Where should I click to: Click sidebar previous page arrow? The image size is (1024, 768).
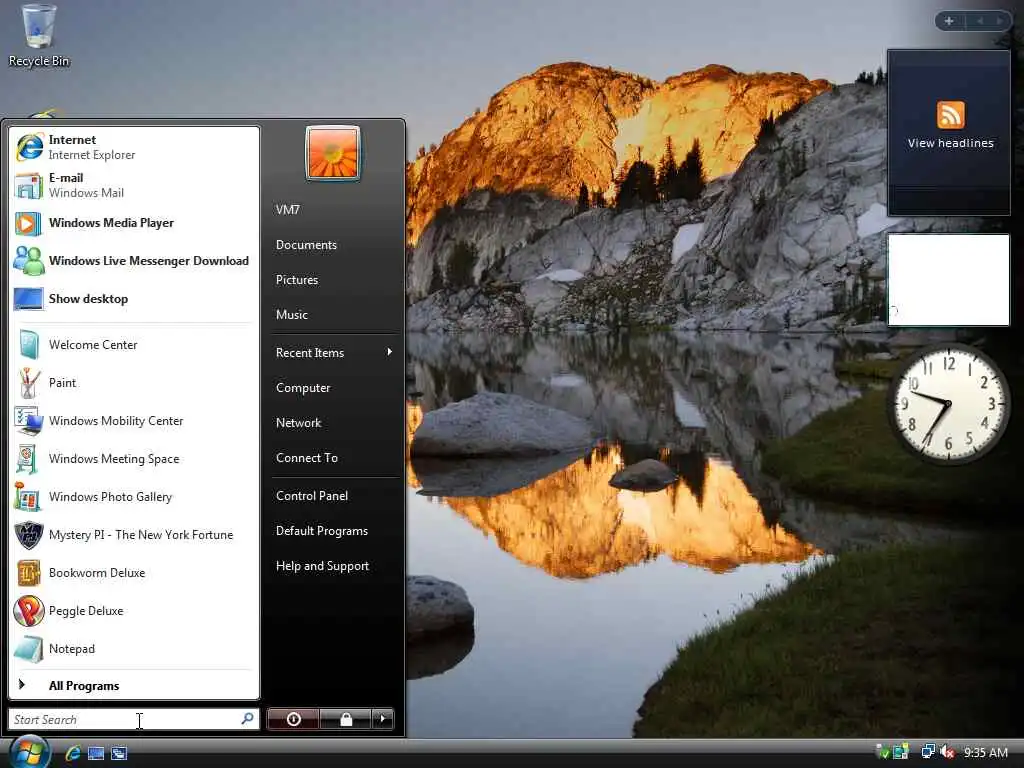point(980,21)
